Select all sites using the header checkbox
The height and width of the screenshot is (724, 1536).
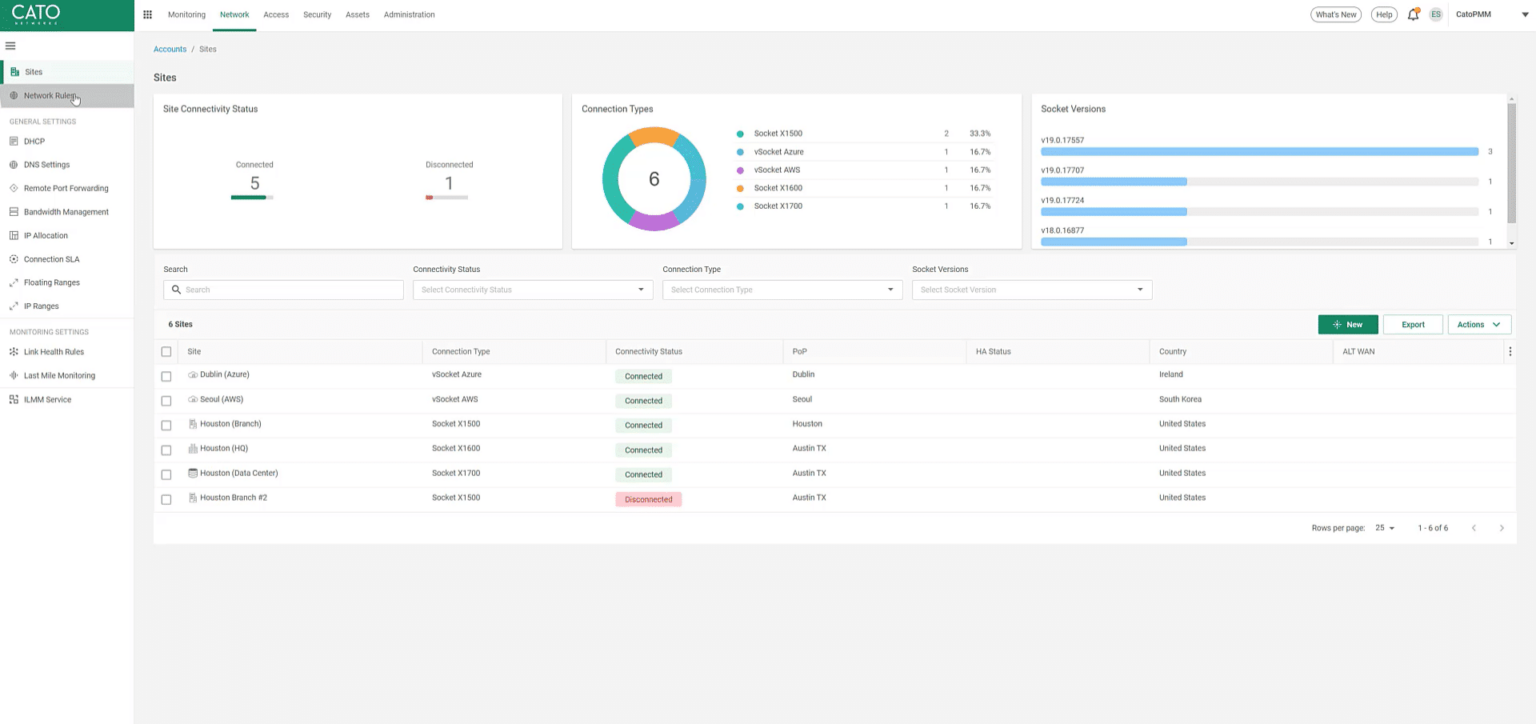(x=166, y=351)
